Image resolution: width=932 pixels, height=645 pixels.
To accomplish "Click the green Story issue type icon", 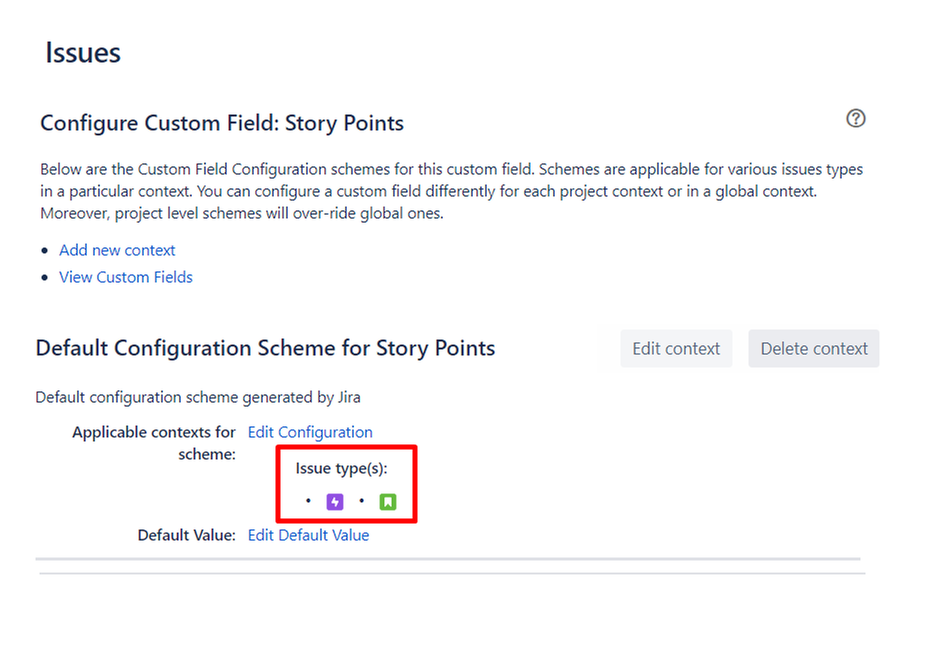I will 388,501.
